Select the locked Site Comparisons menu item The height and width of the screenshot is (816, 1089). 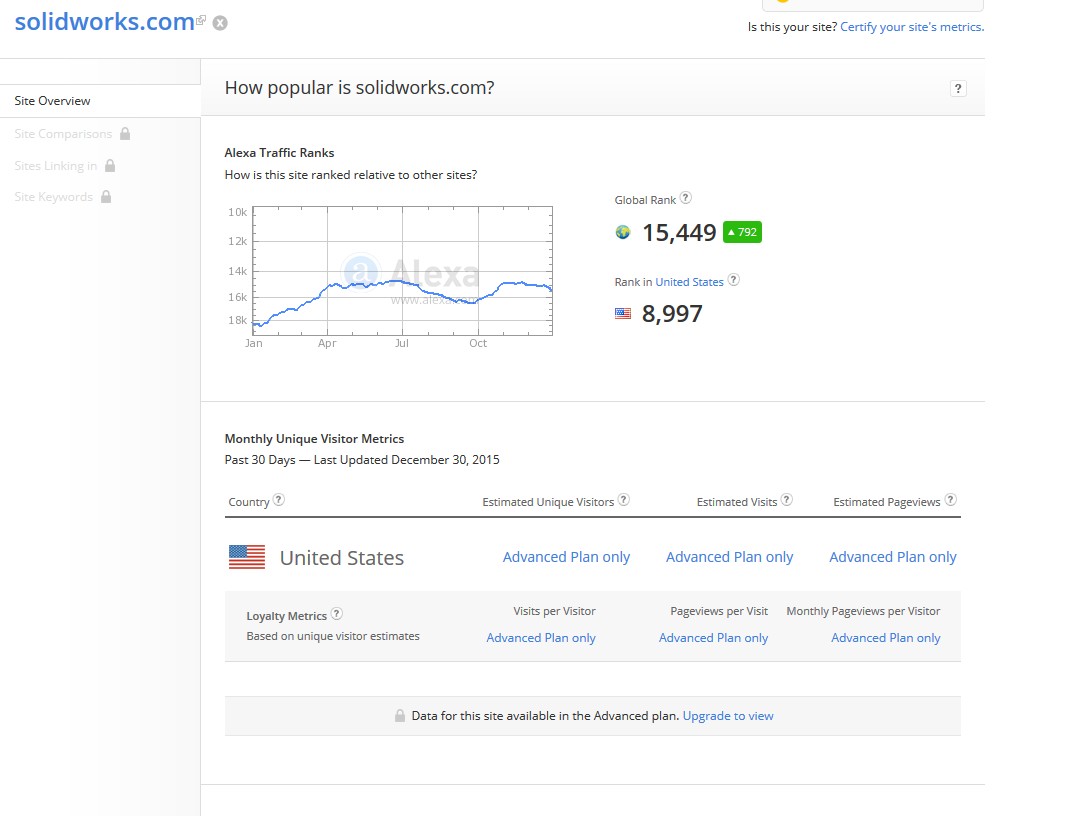tap(63, 134)
